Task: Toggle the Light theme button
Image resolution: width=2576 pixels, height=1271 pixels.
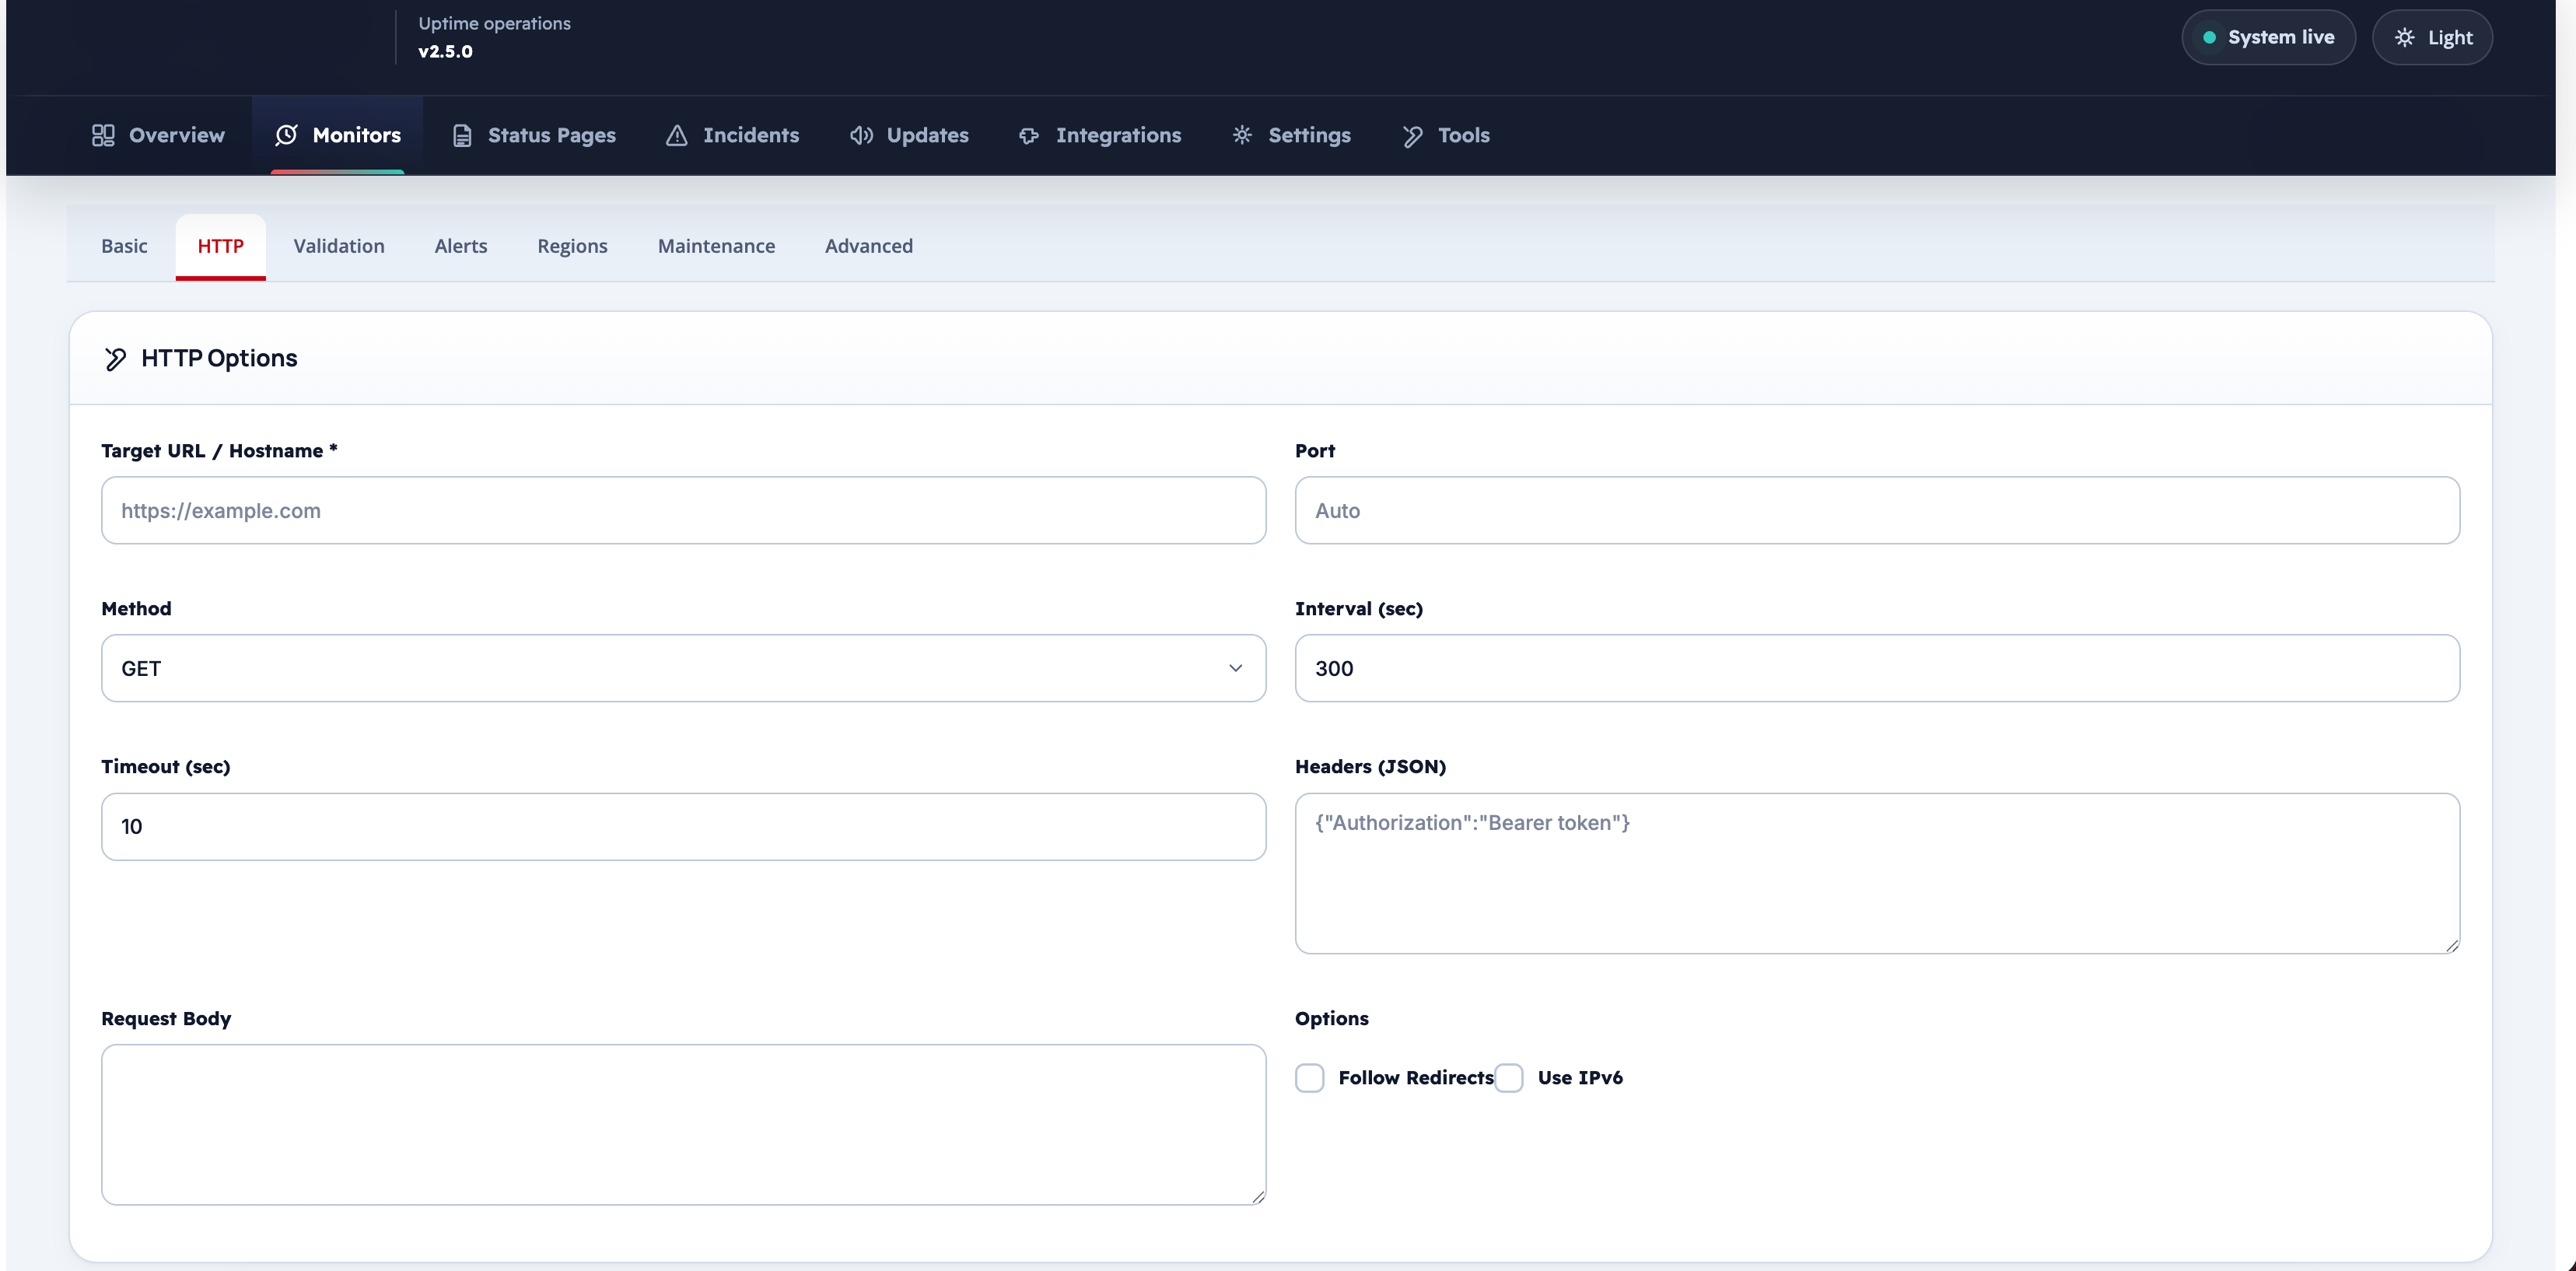Action: 2432,37
